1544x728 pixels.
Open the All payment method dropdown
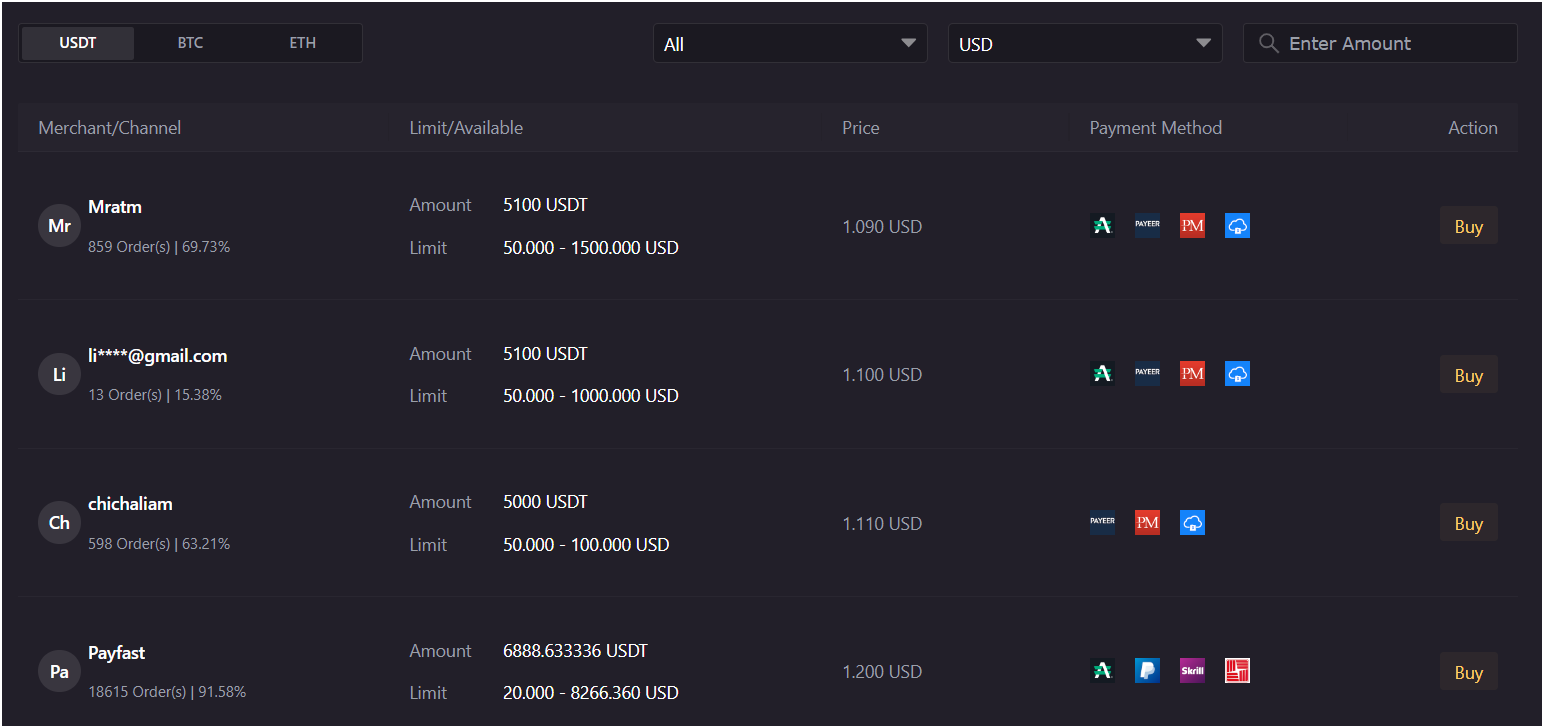[790, 43]
